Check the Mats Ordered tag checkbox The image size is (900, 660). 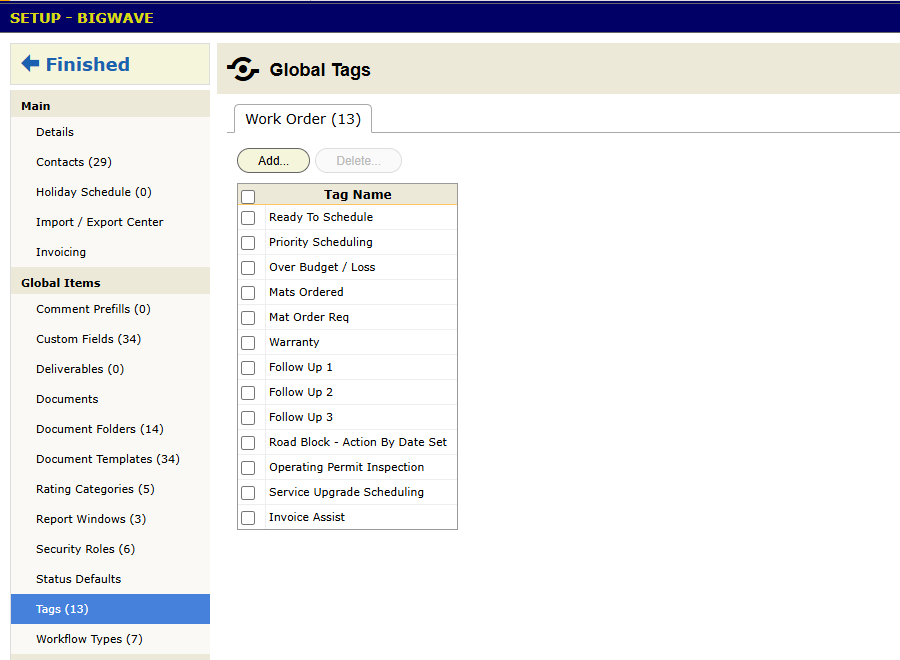click(x=248, y=293)
